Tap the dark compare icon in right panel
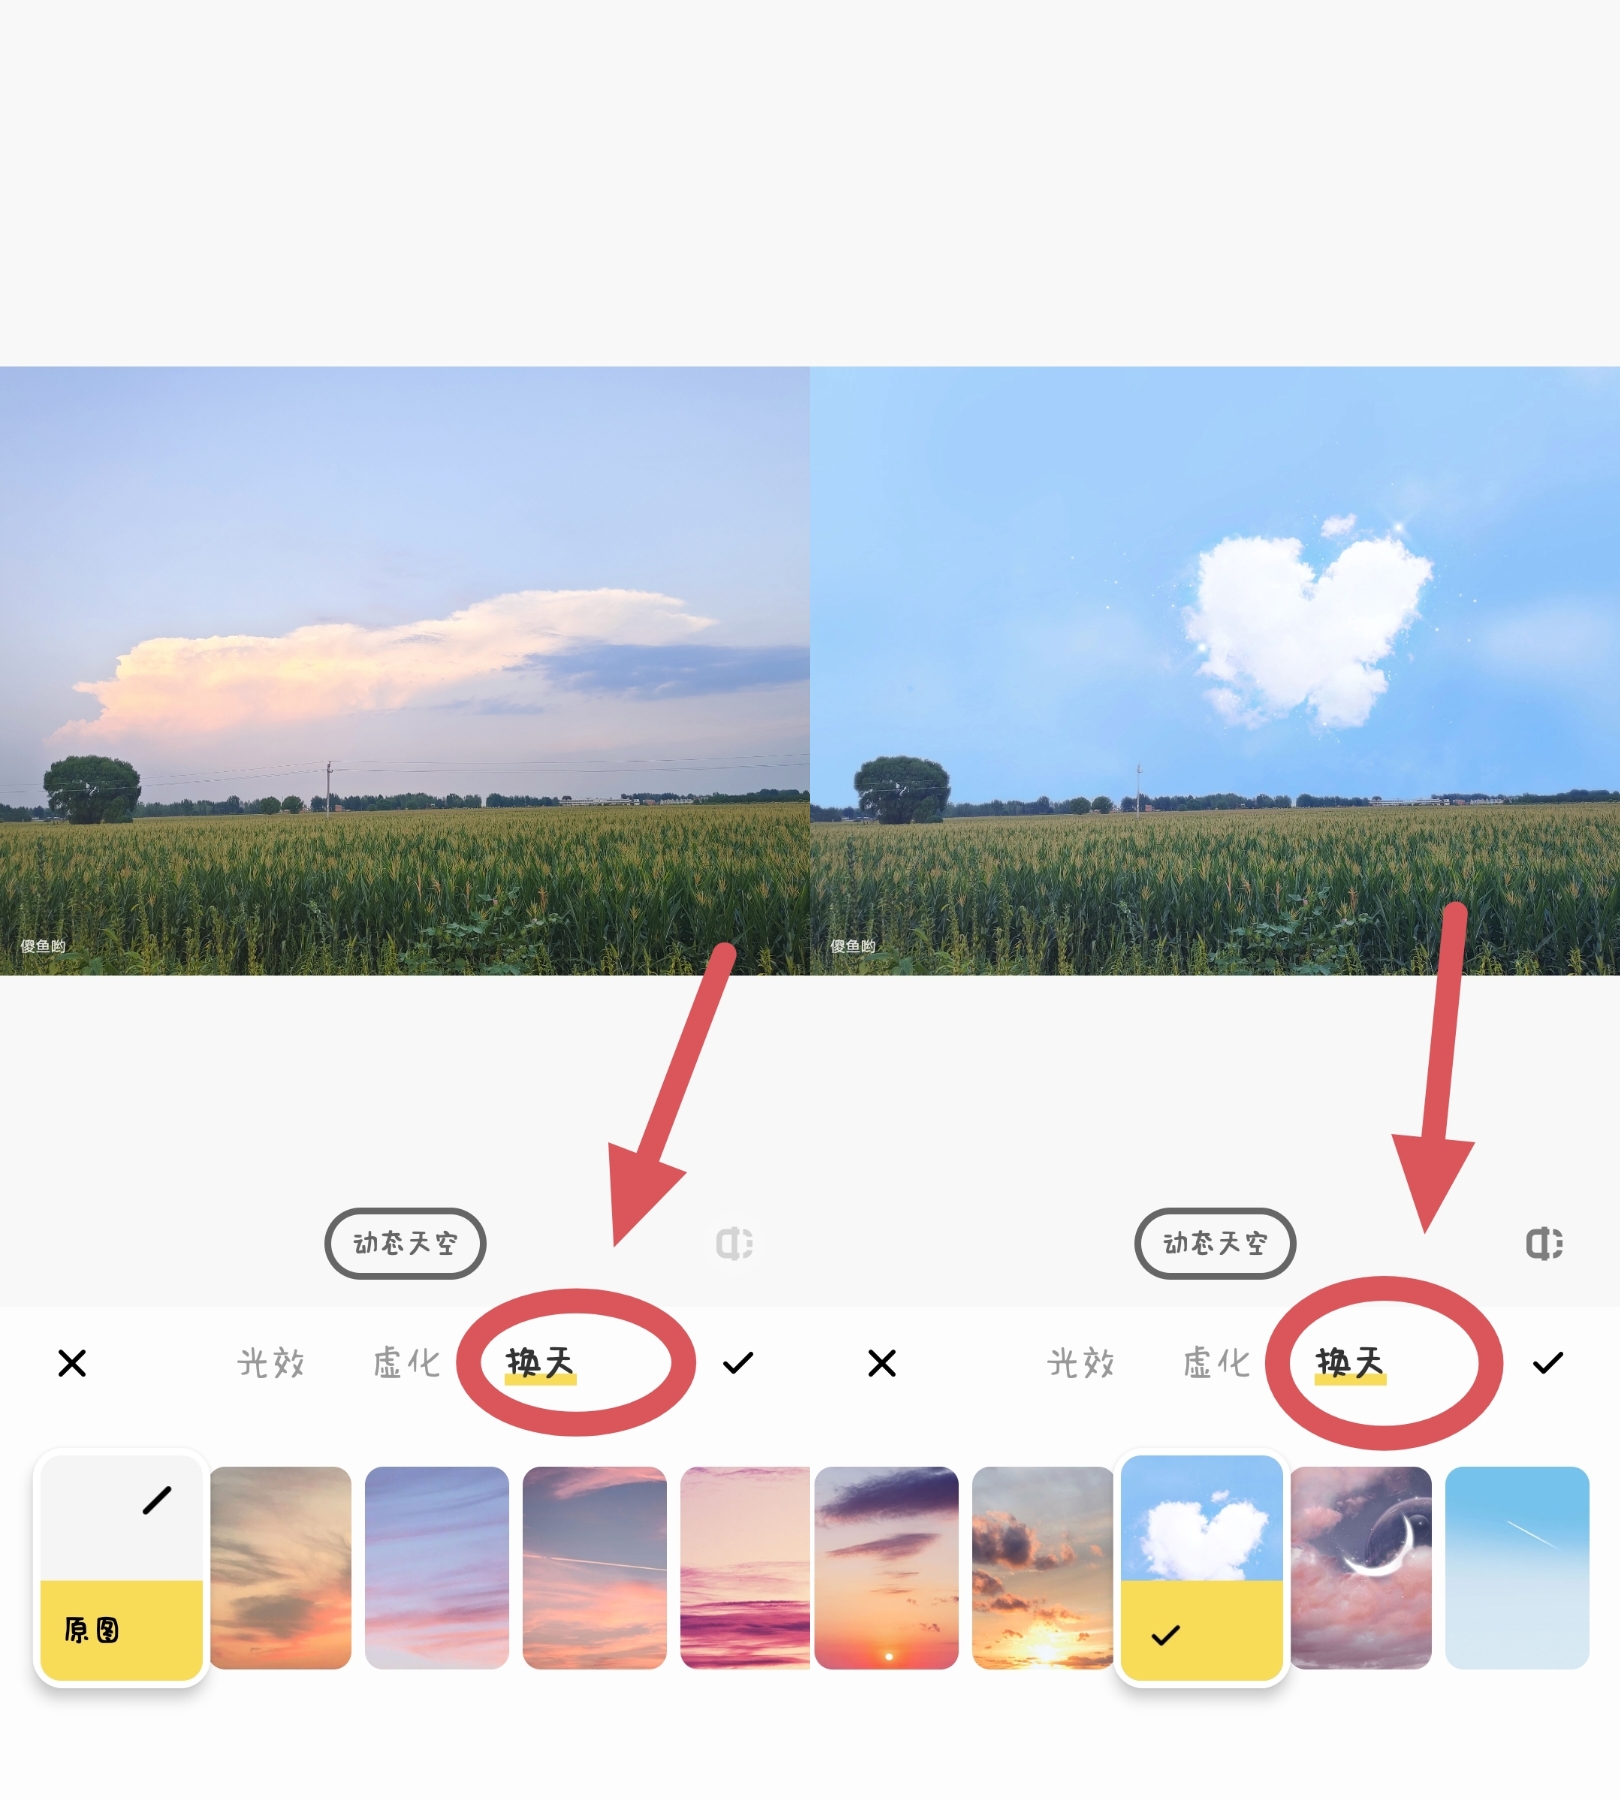1620x1800 pixels. 1545,1243
